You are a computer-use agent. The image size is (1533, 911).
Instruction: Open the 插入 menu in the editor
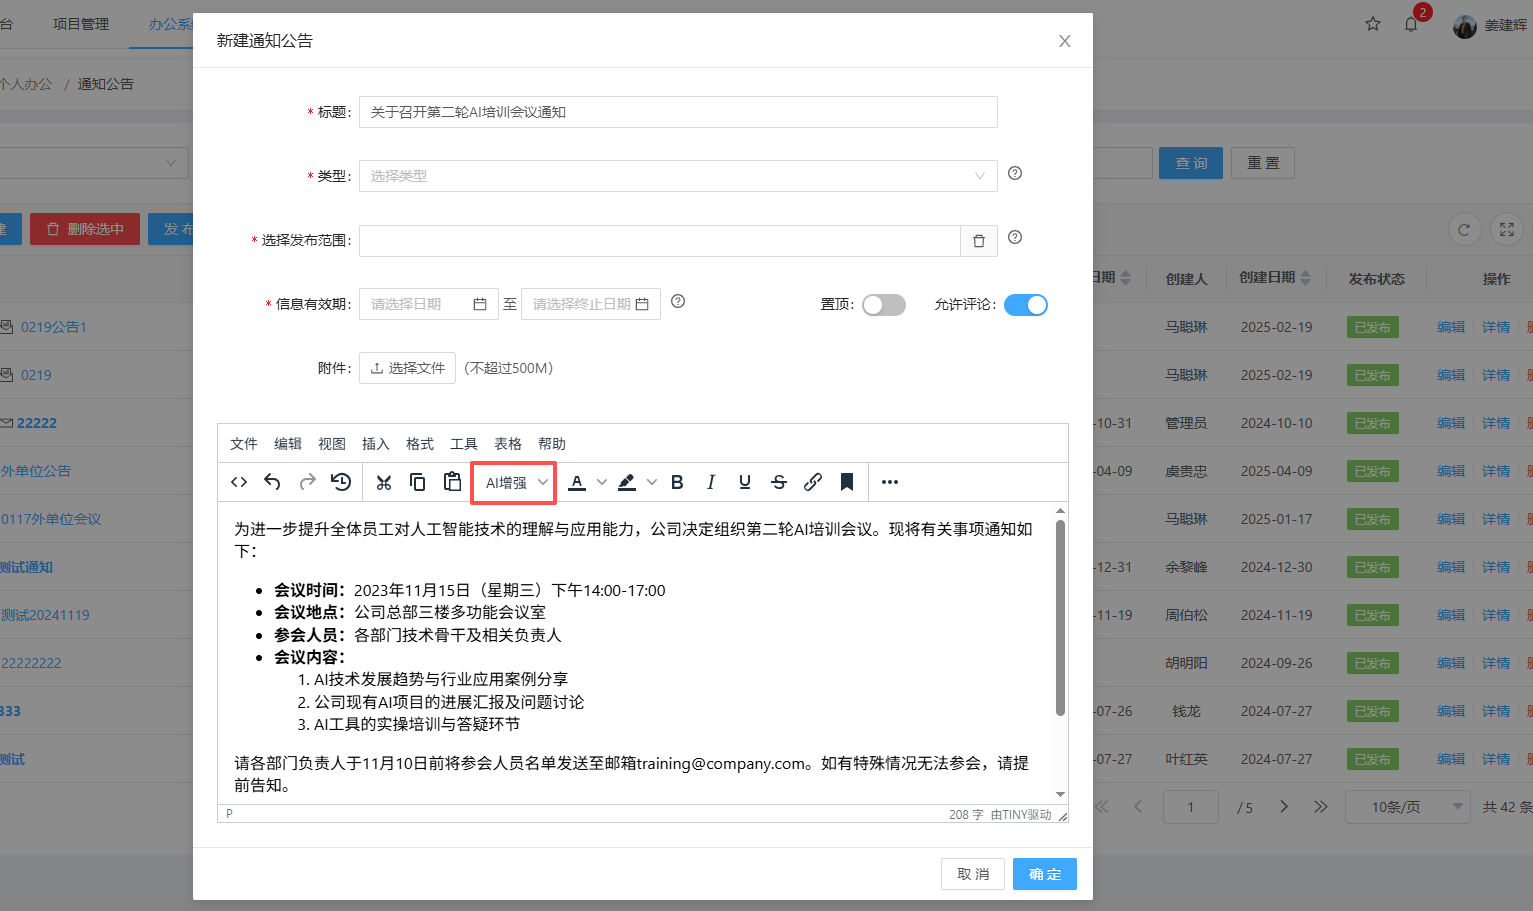(375, 443)
